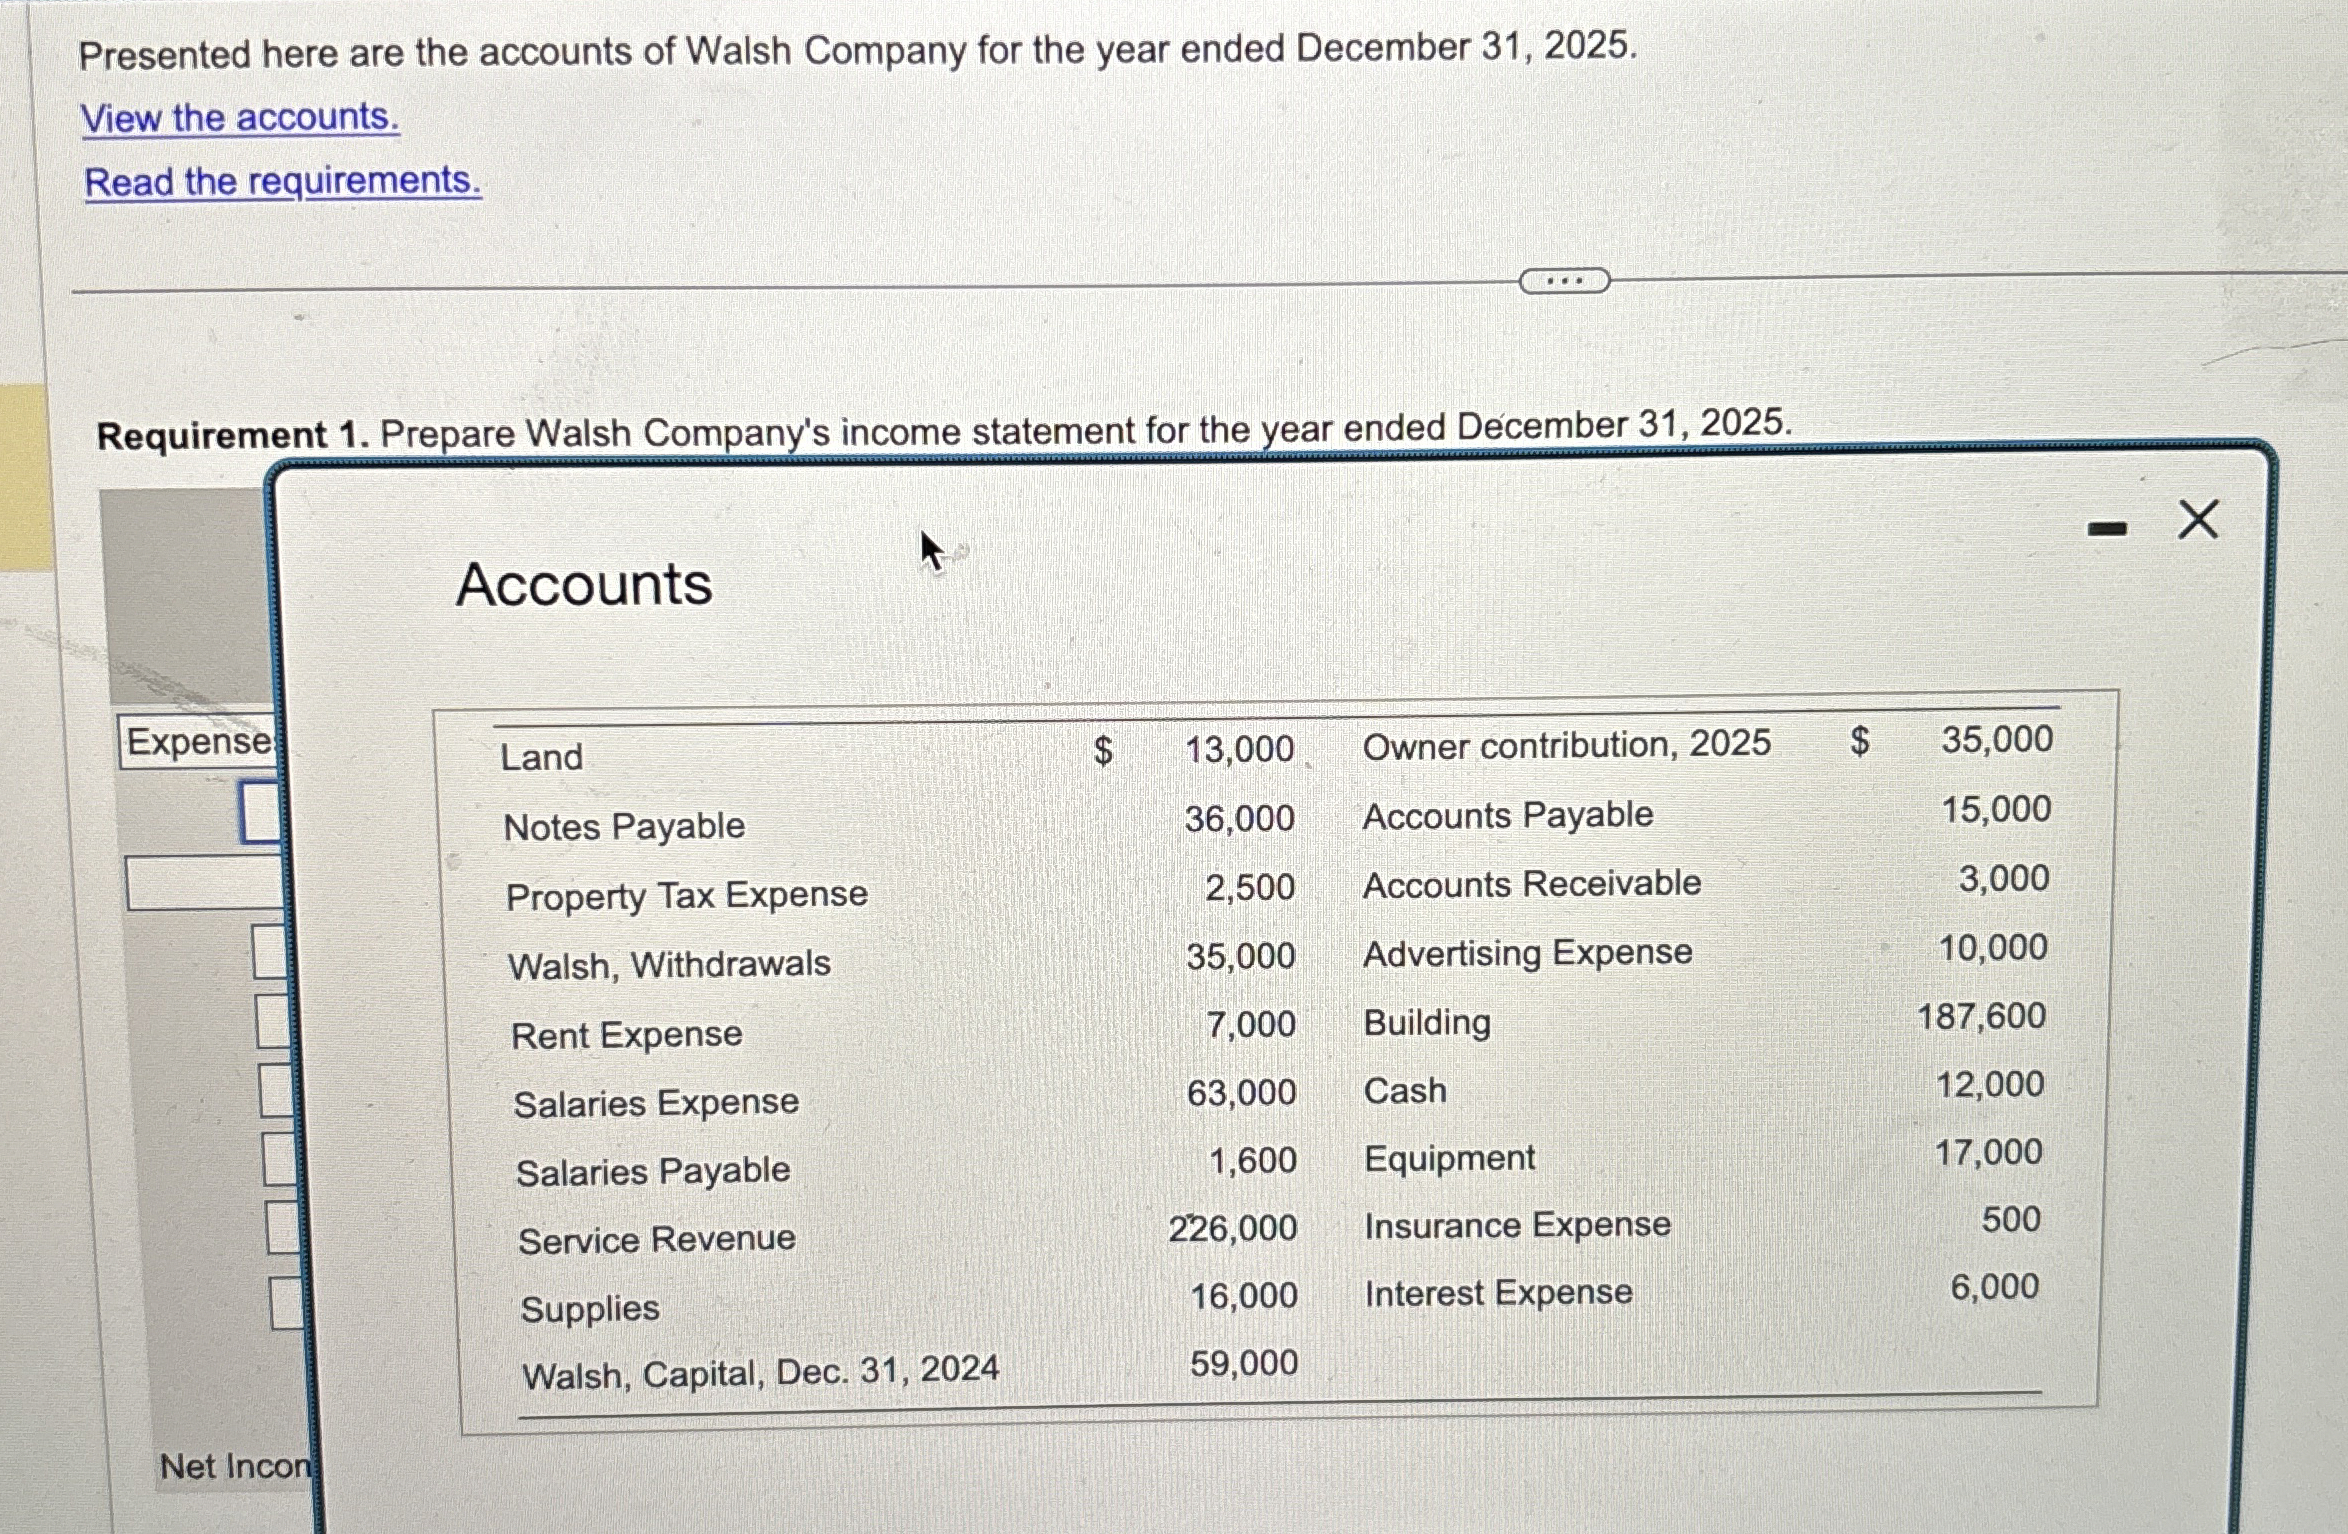Open the 'Read the requirements.' link
Image resolution: width=2348 pixels, height=1534 pixels.
[283, 182]
